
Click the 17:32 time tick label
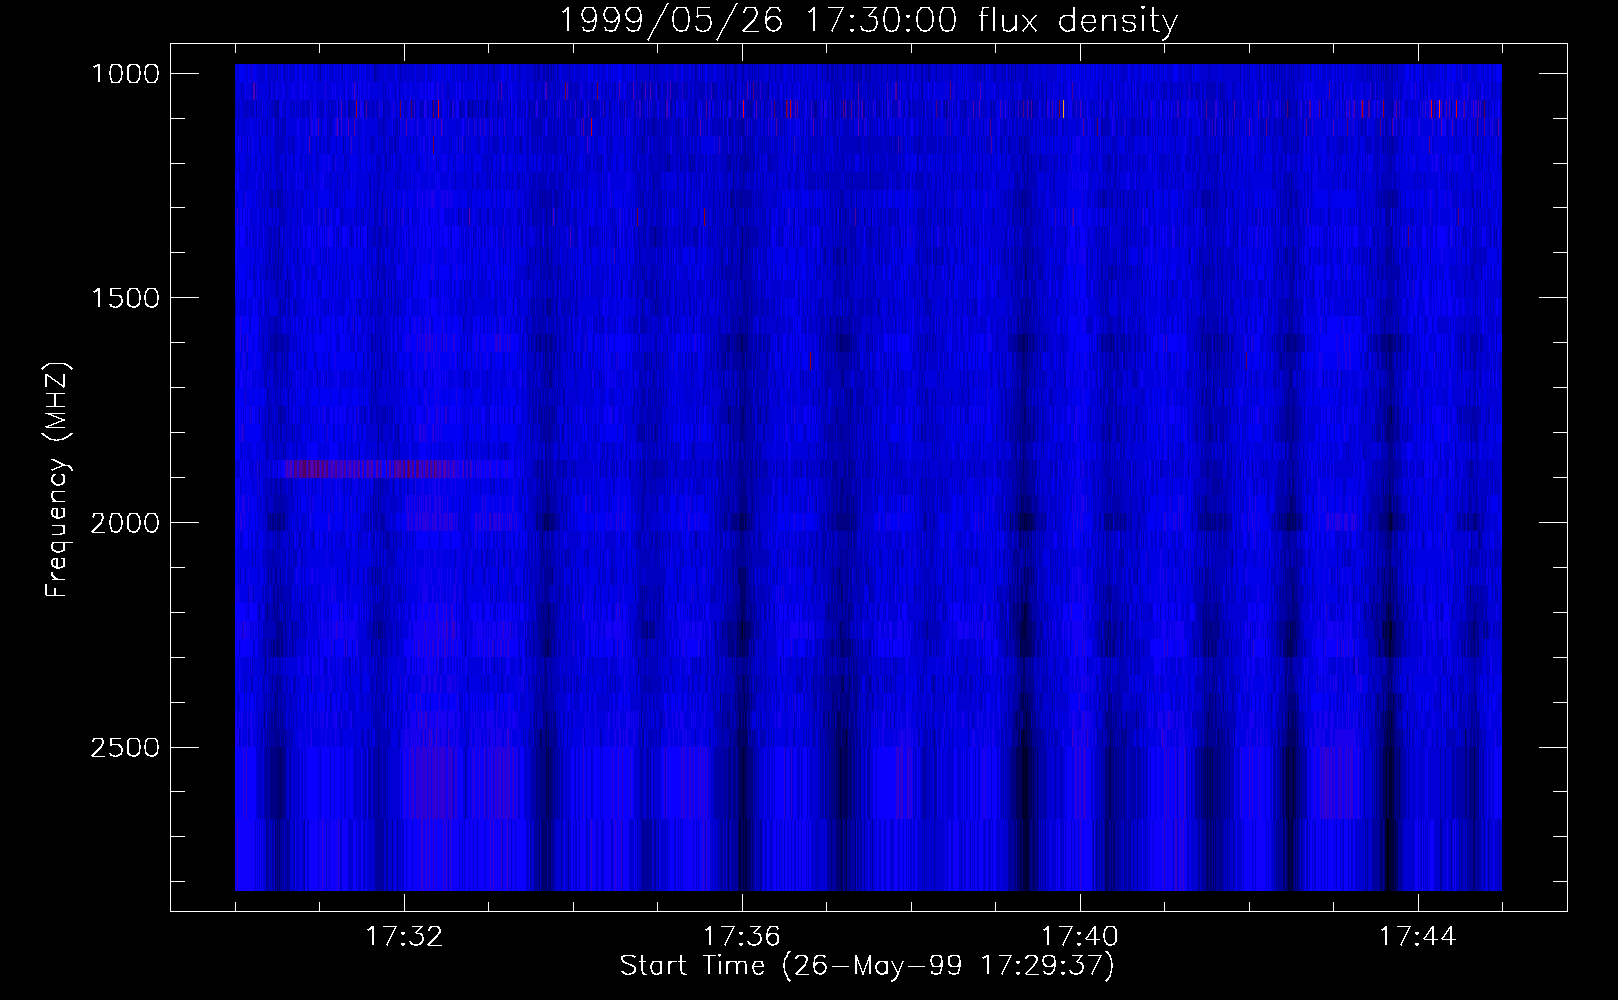coord(404,937)
